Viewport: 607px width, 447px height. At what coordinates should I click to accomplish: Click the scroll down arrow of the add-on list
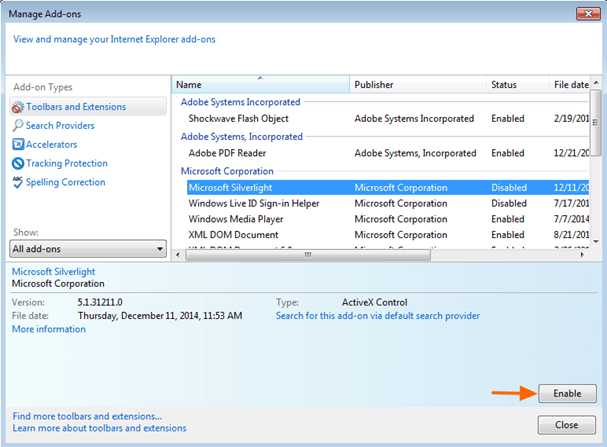(x=596, y=241)
